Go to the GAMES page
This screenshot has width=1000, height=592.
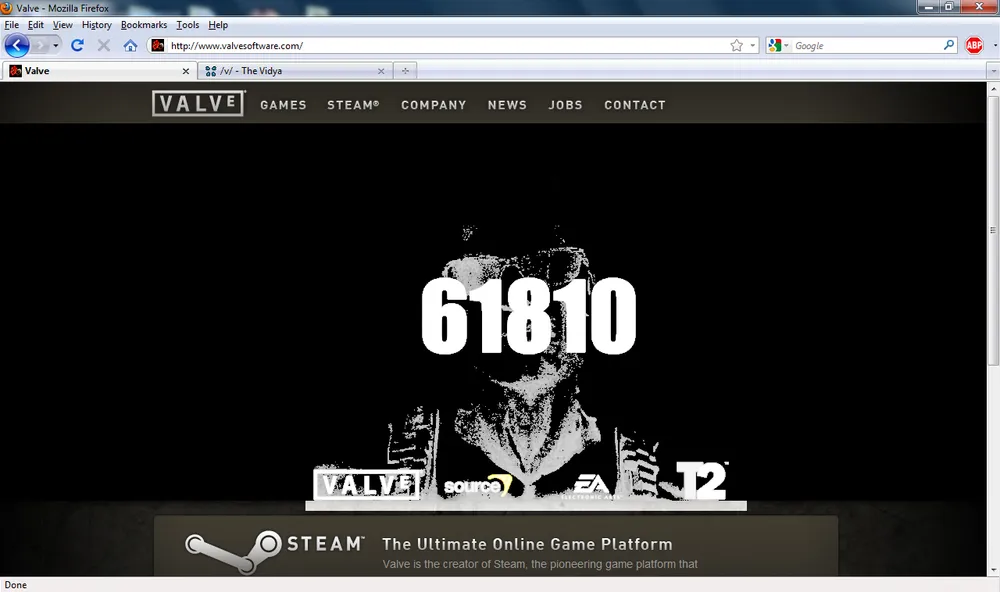(283, 105)
